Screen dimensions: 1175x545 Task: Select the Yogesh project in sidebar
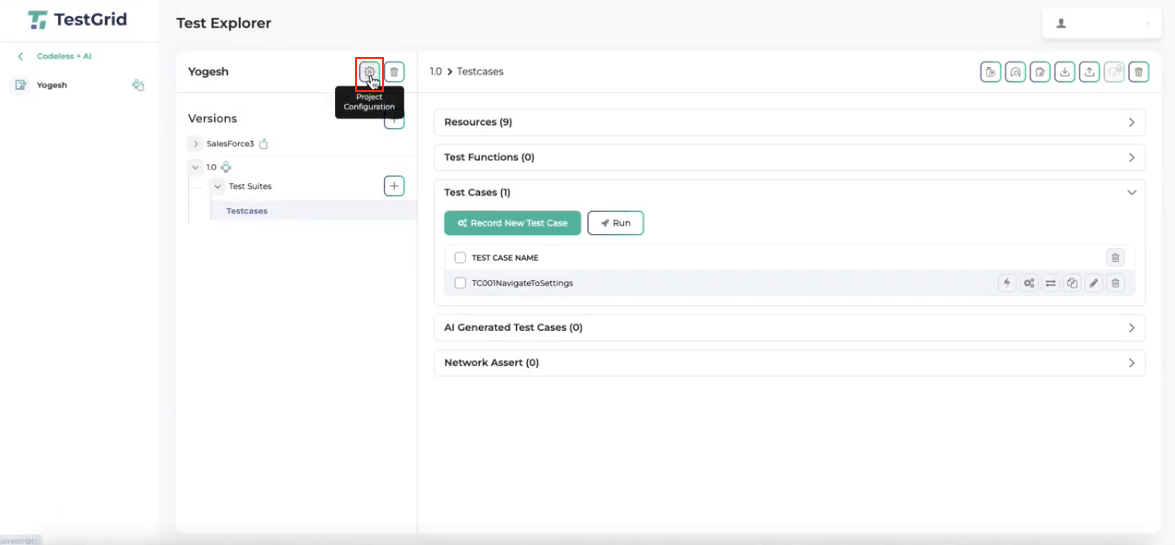coord(52,85)
